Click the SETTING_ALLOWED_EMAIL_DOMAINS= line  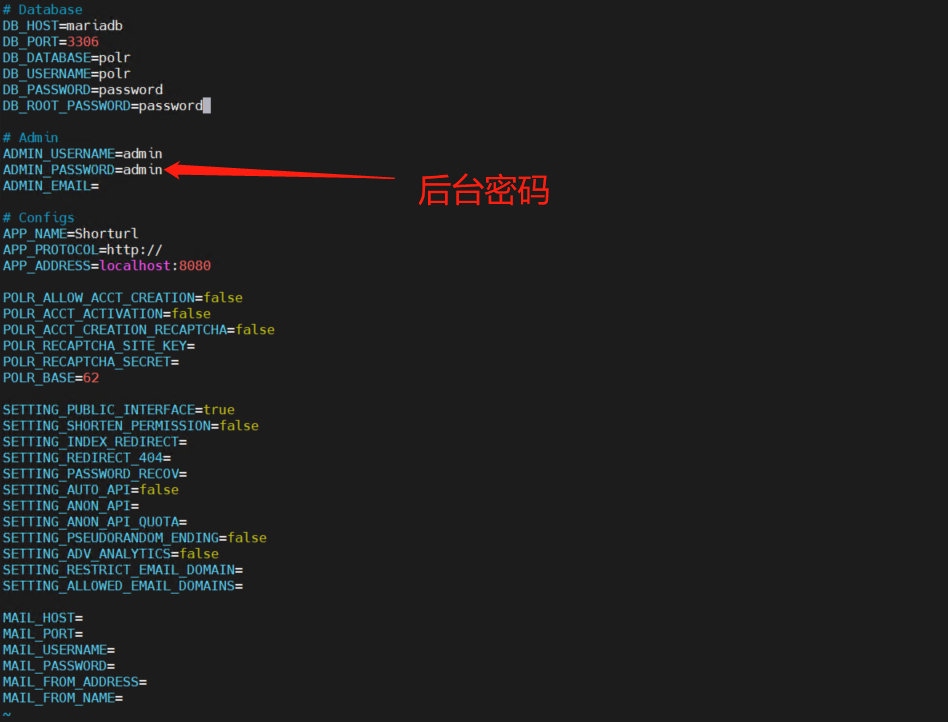coord(122,586)
